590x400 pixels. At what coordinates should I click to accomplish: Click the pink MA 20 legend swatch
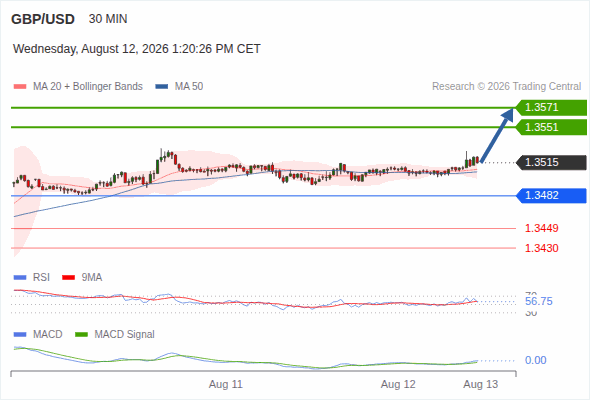20,87
